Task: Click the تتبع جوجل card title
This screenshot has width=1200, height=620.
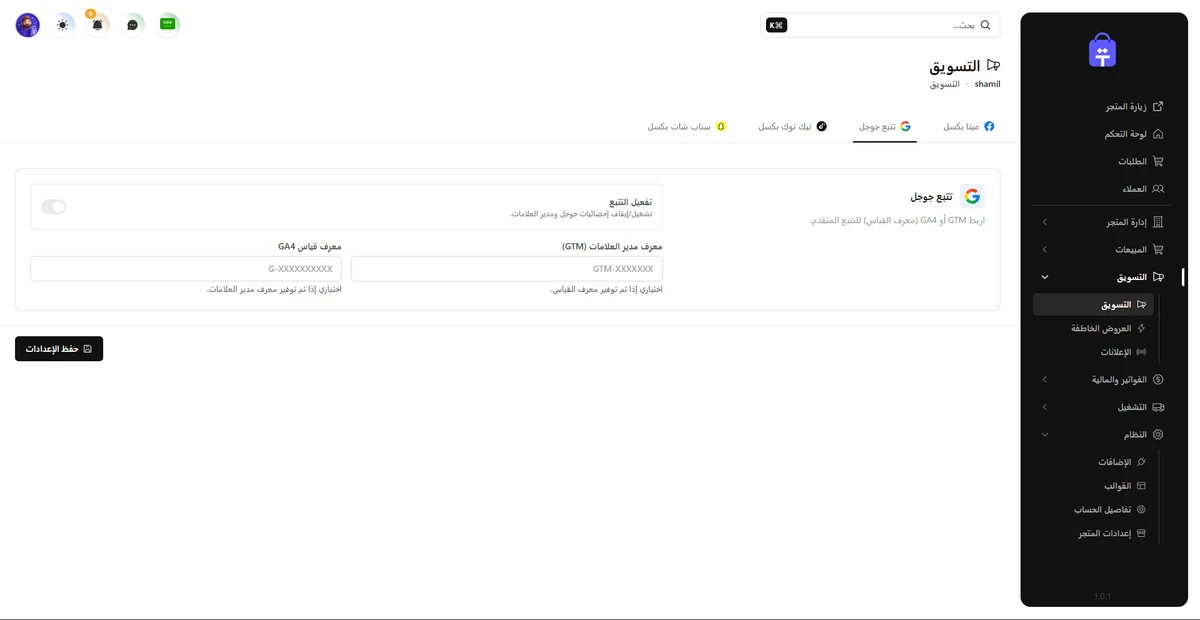Action: [930, 197]
